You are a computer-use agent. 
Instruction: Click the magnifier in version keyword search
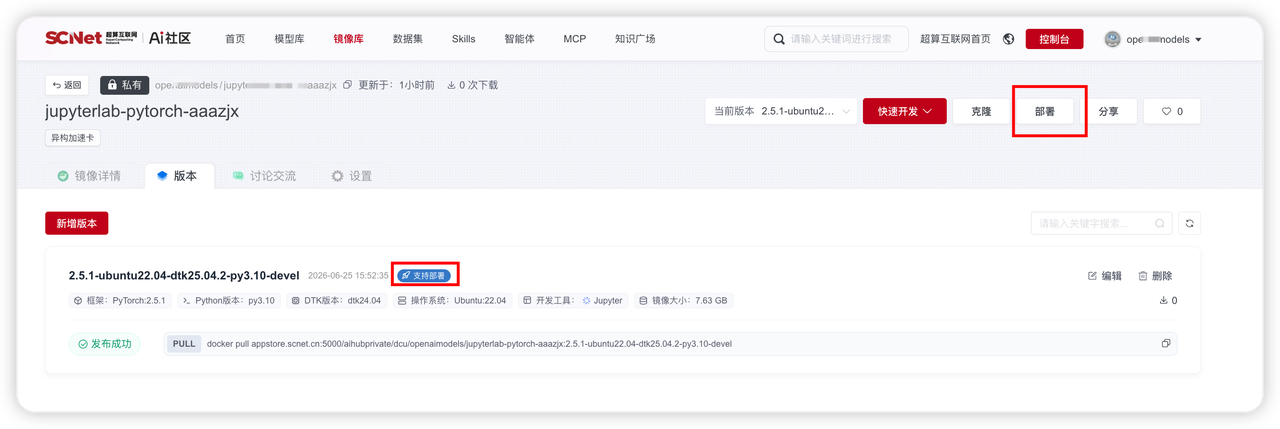click(1160, 223)
